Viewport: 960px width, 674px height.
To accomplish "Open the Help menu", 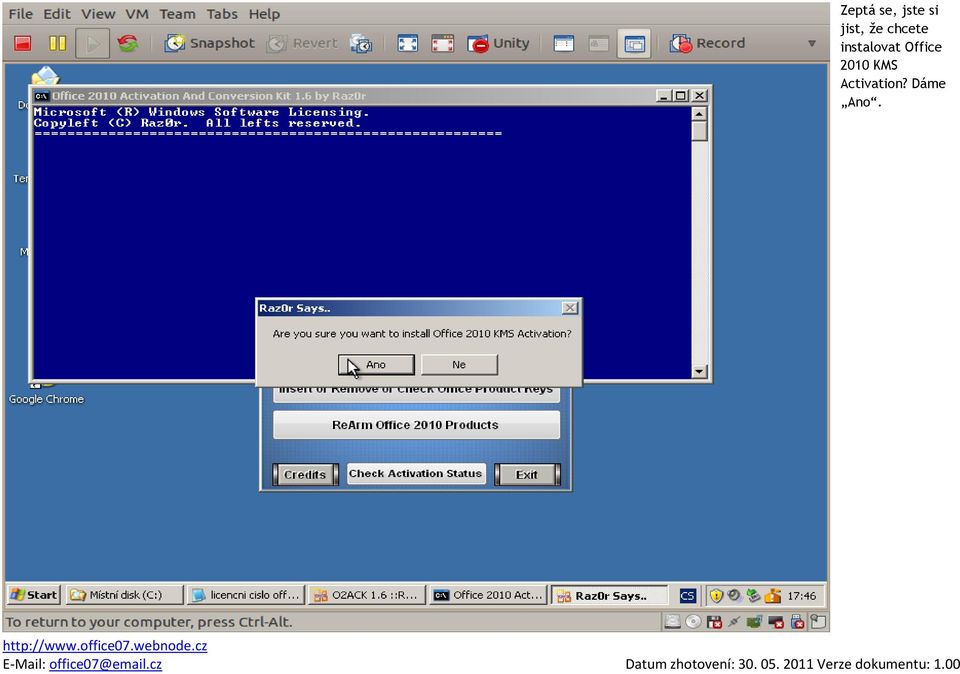I will [x=264, y=13].
